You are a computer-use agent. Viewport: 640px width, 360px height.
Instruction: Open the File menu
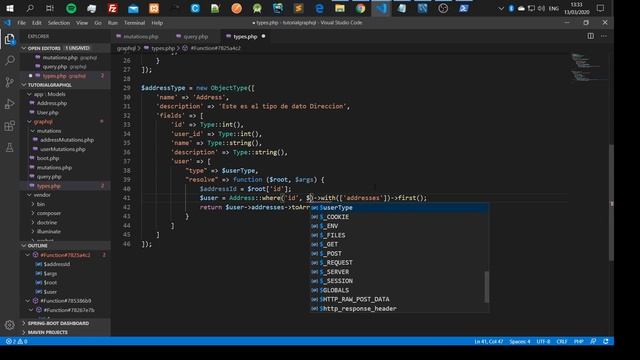coord(22,23)
